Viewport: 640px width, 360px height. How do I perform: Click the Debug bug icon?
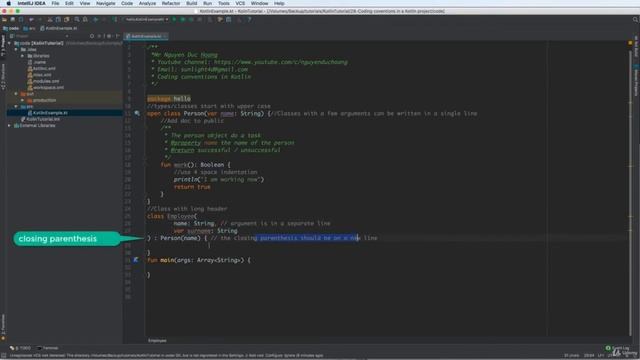click(x=182, y=20)
